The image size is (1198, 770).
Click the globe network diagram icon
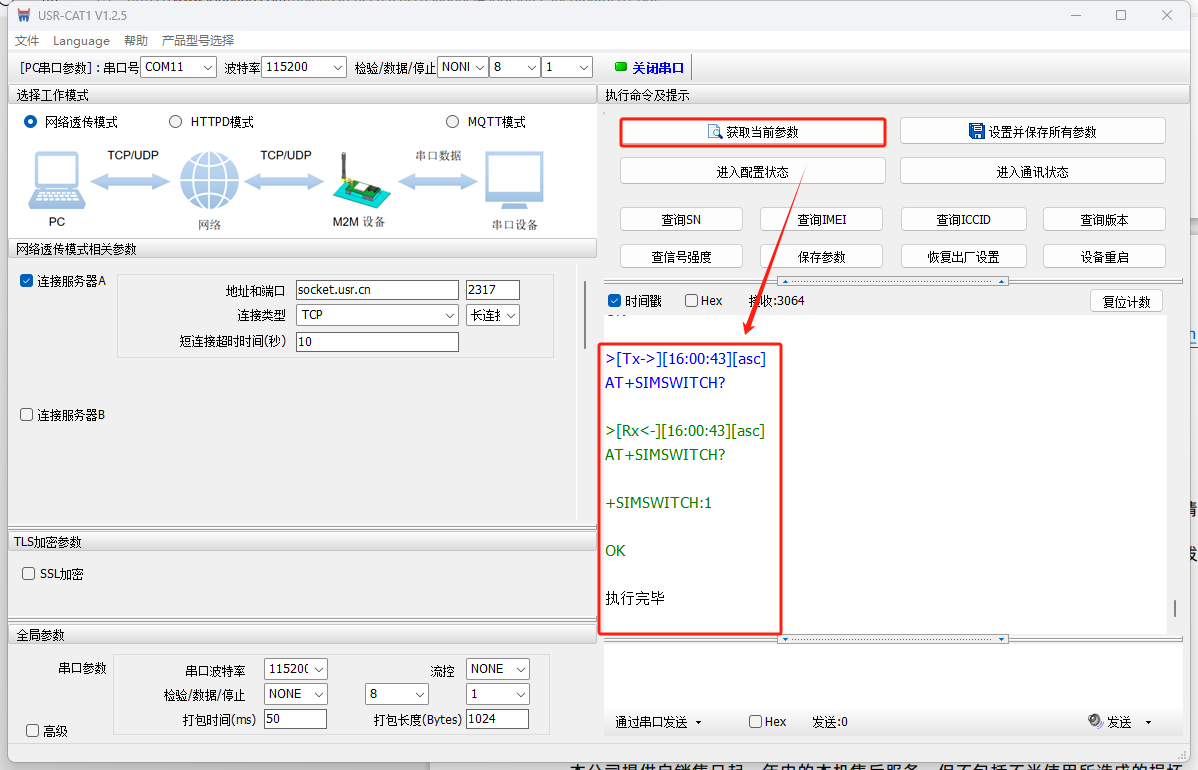tap(209, 181)
